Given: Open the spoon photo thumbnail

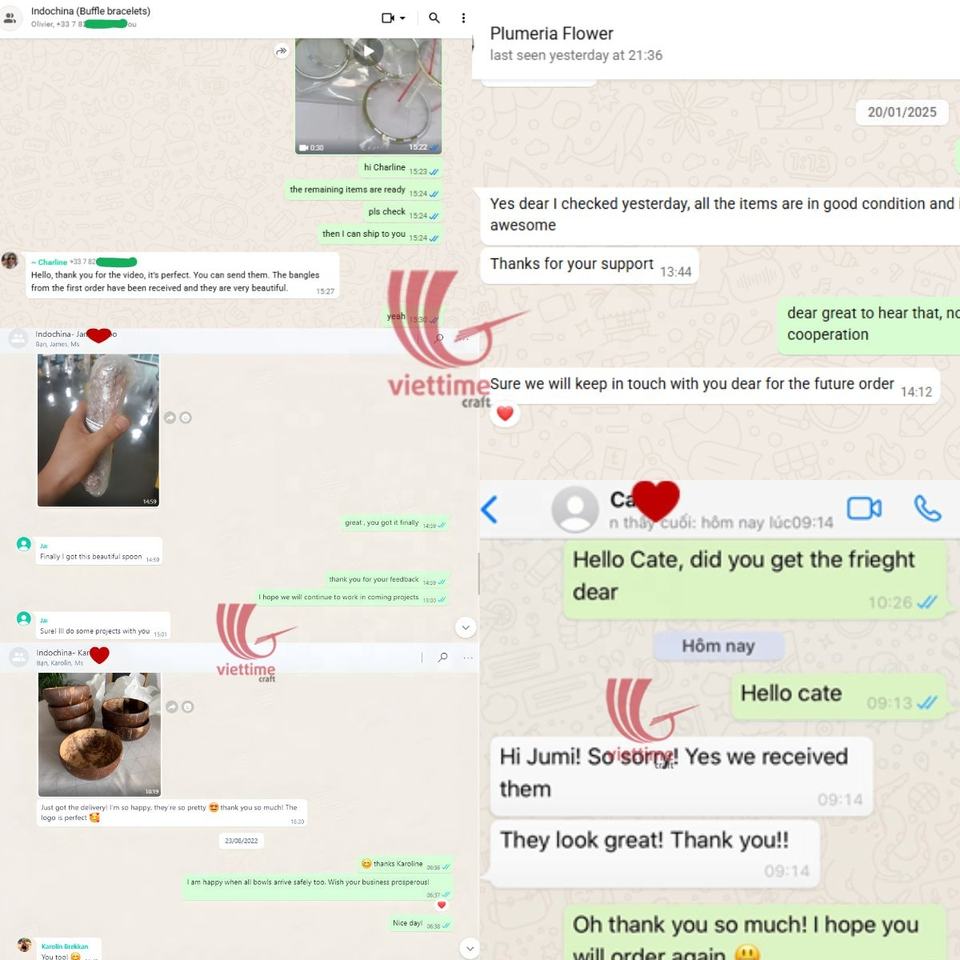Looking at the screenshot, I should click(98, 430).
